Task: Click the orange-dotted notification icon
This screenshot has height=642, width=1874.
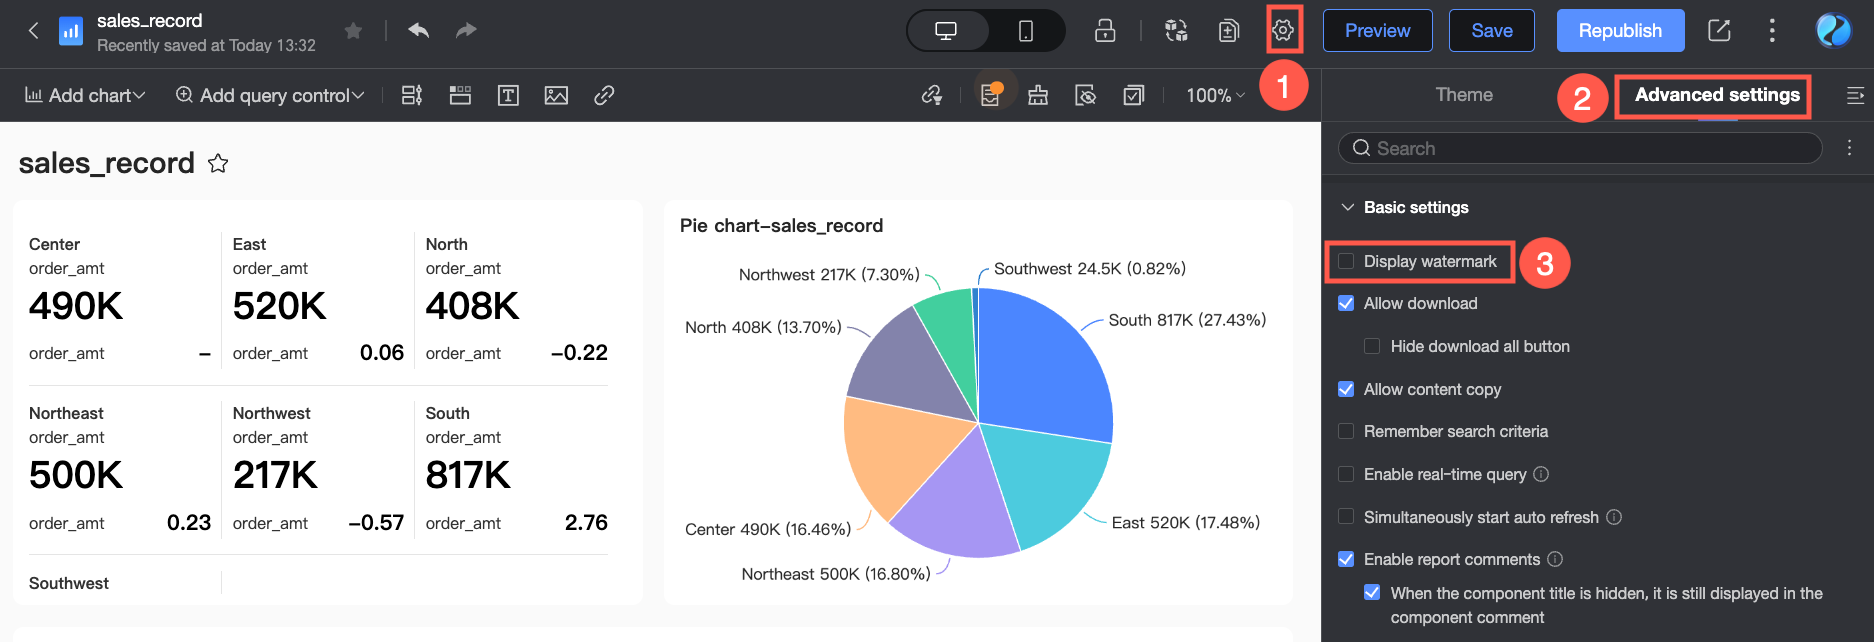Action: click(x=990, y=95)
